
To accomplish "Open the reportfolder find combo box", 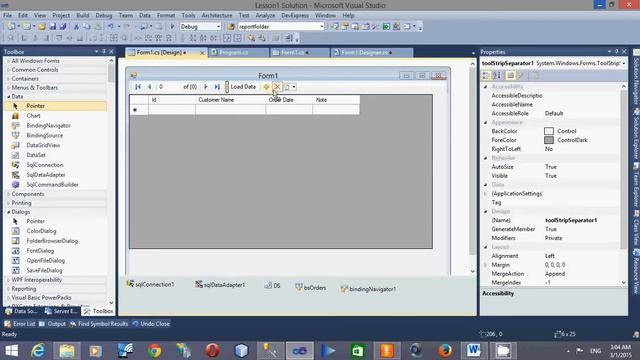I will coord(322,27).
